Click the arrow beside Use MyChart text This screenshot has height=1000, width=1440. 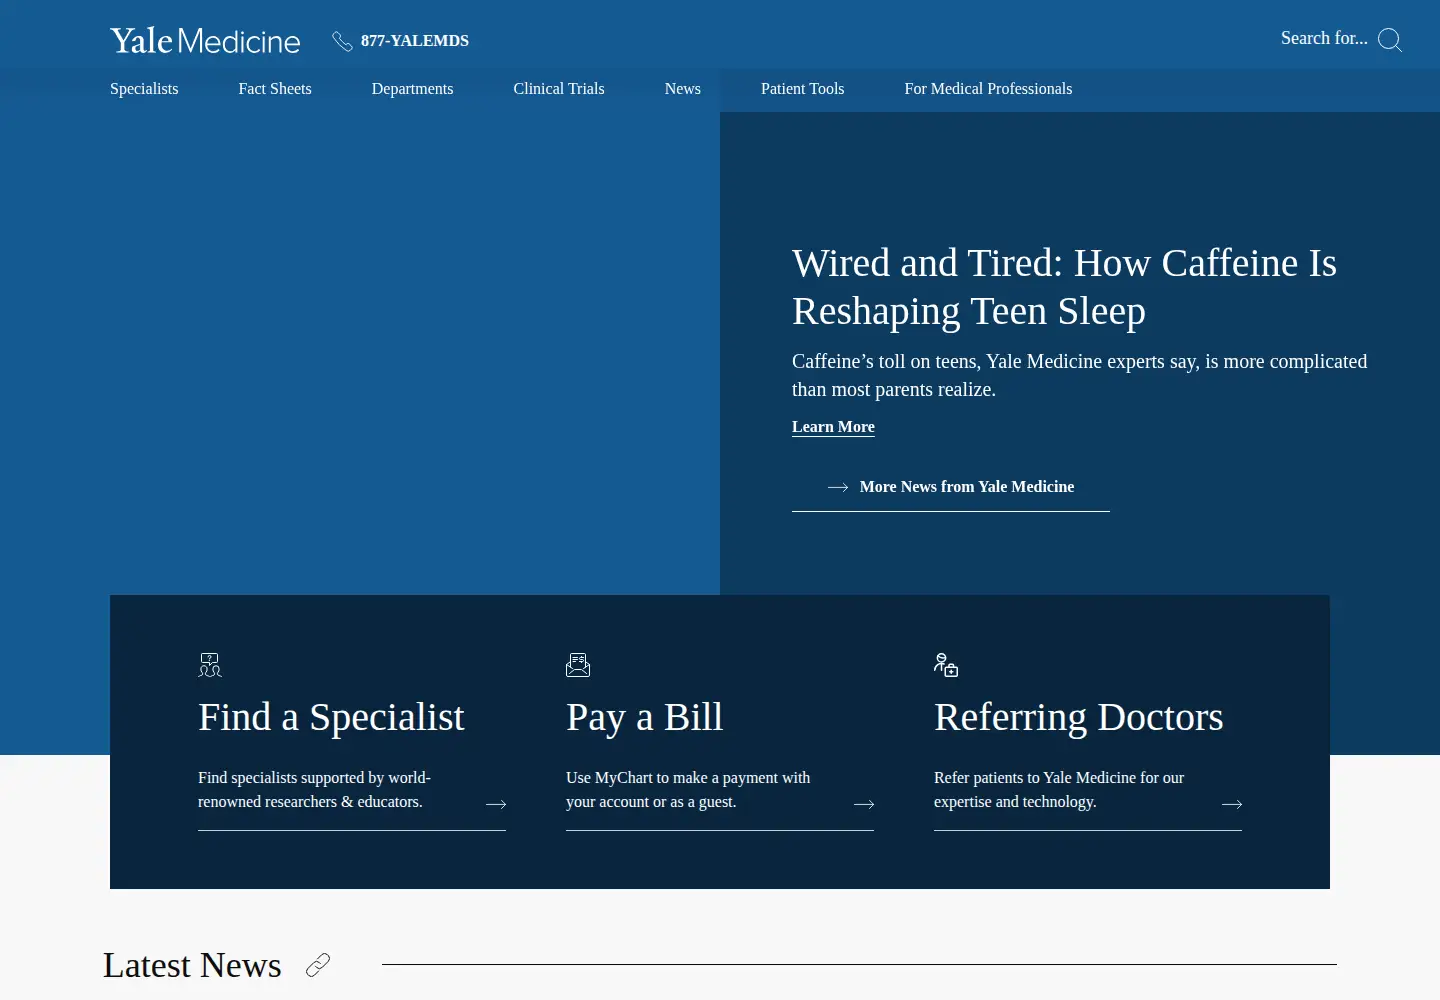[864, 804]
